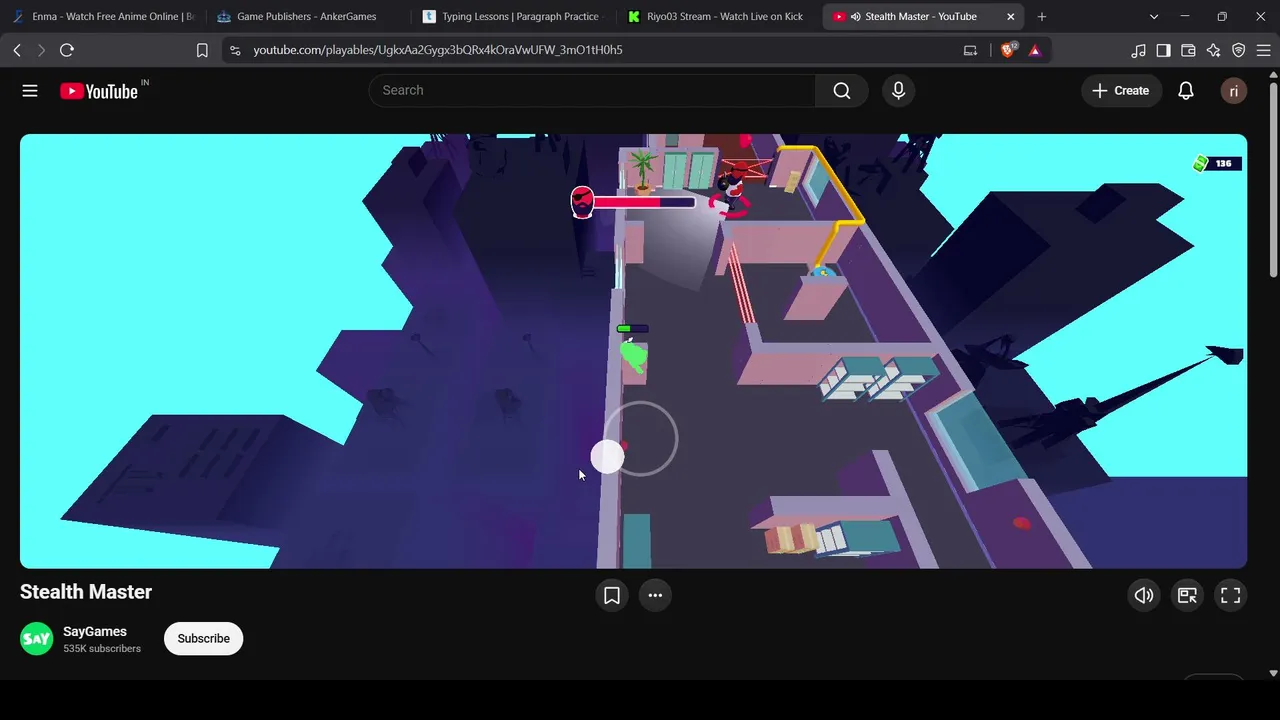
Task: Switch to the Game Publishers AnkerGames tab
Action: pos(309,17)
